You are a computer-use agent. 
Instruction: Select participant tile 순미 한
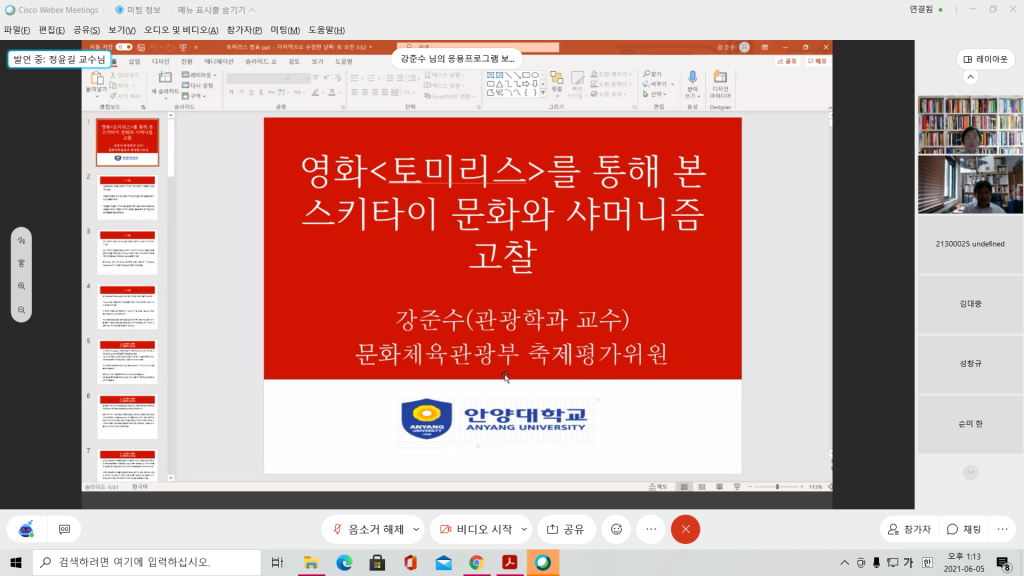click(x=970, y=423)
